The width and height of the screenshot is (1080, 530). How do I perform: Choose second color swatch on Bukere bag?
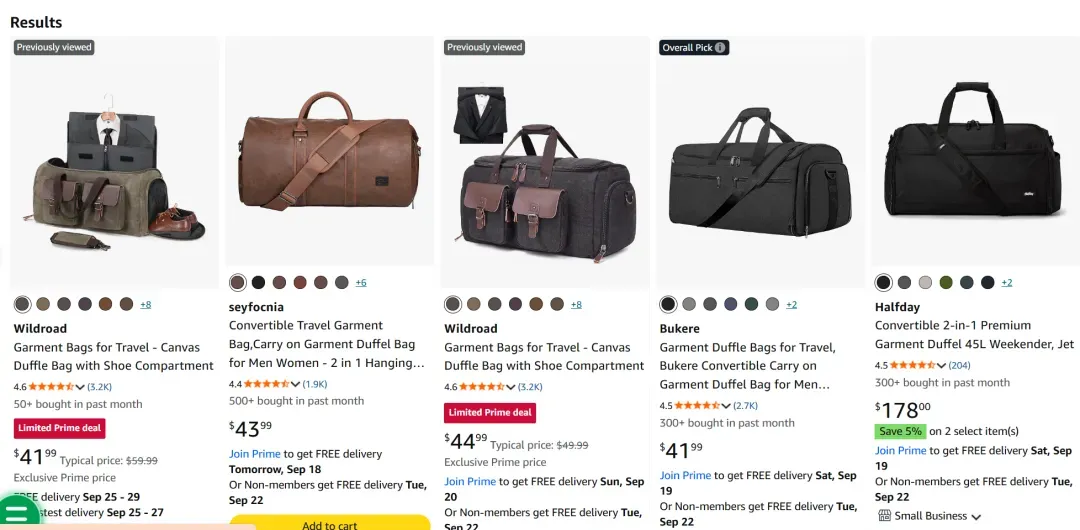[x=689, y=304]
